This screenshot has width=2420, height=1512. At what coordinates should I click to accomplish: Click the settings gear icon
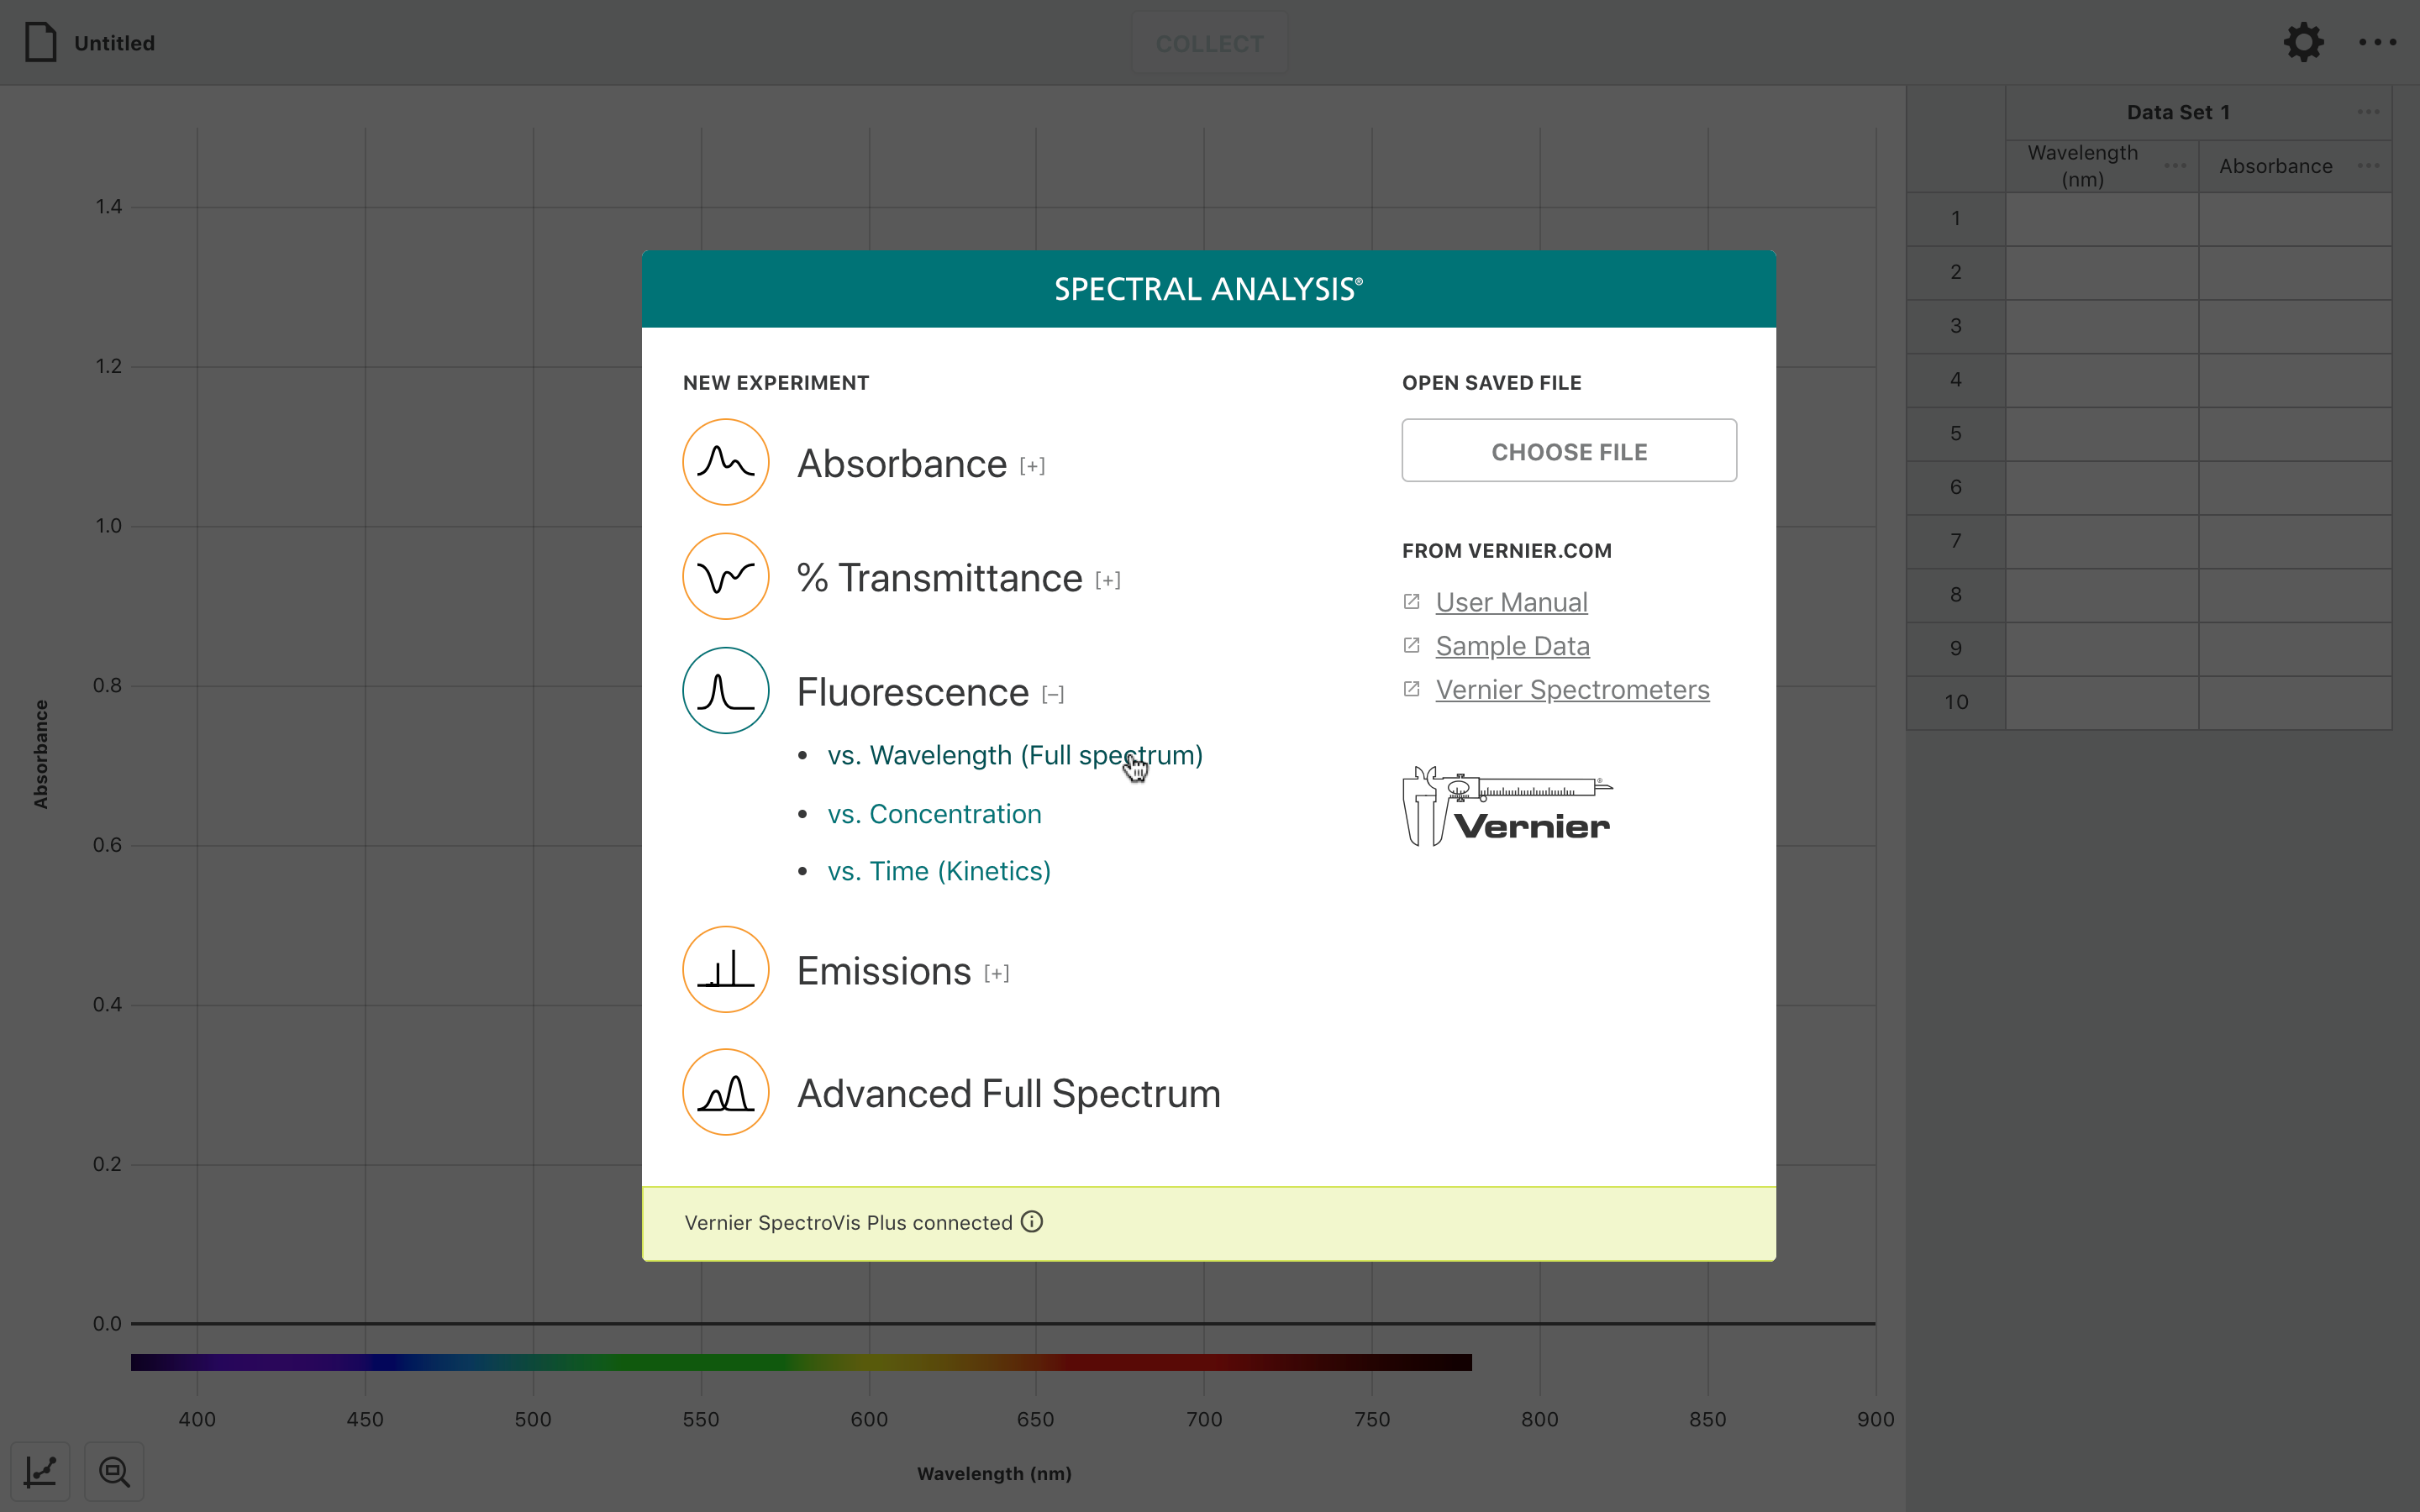(2303, 42)
